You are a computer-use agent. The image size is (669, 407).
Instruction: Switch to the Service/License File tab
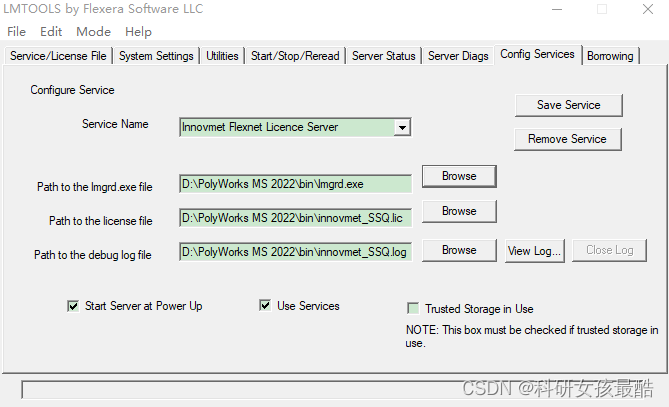click(x=58, y=56)
